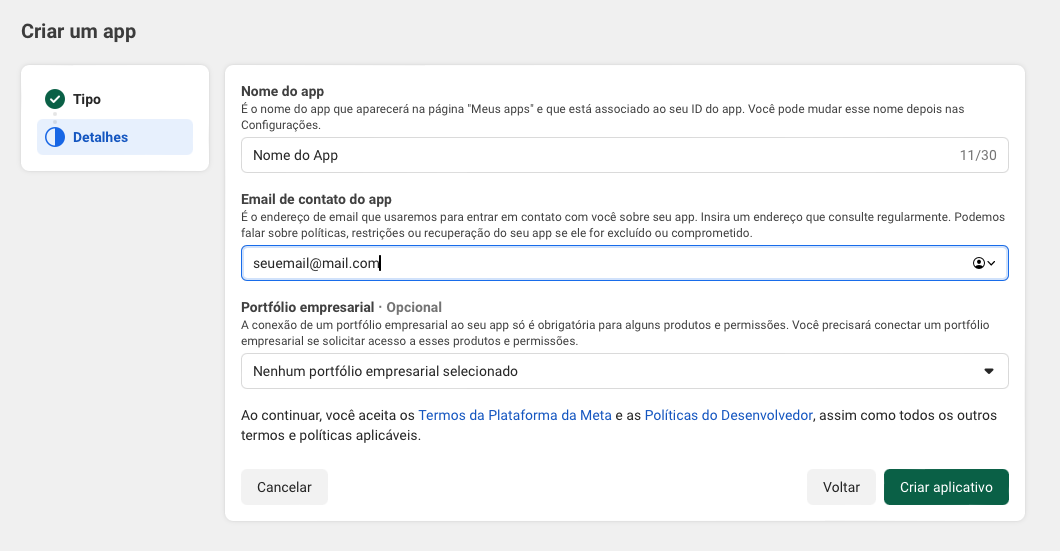Open the contact autofill icon in email field
The height and width of the screenshot is (551, 1060).
click(x=984, y=263)
